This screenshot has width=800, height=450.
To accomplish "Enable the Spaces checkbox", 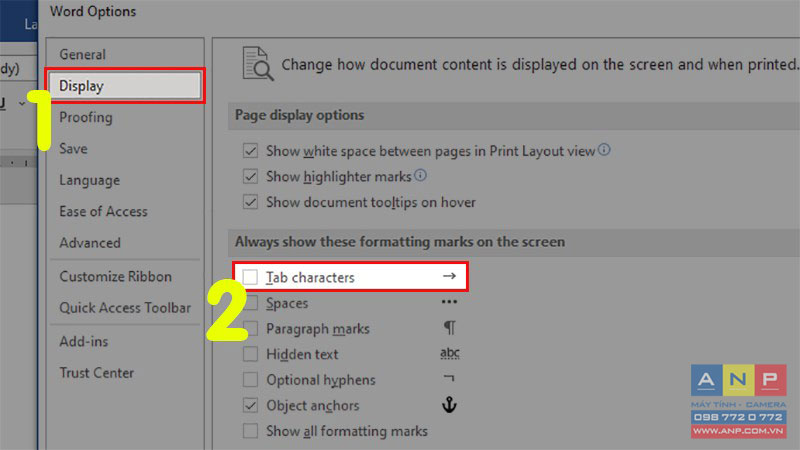I will tap(250, 303).
